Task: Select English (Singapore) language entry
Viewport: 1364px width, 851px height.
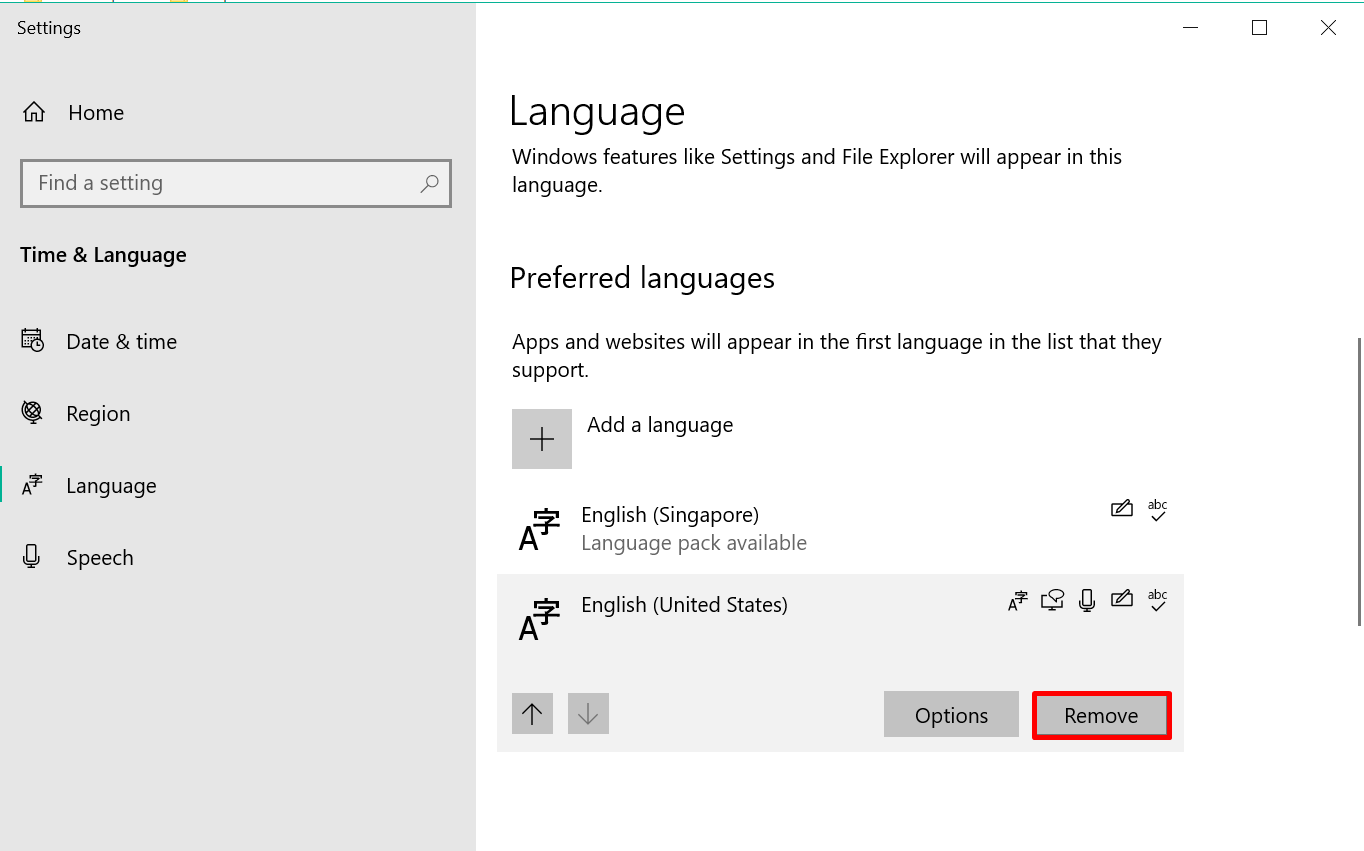Action: (840, 529)
